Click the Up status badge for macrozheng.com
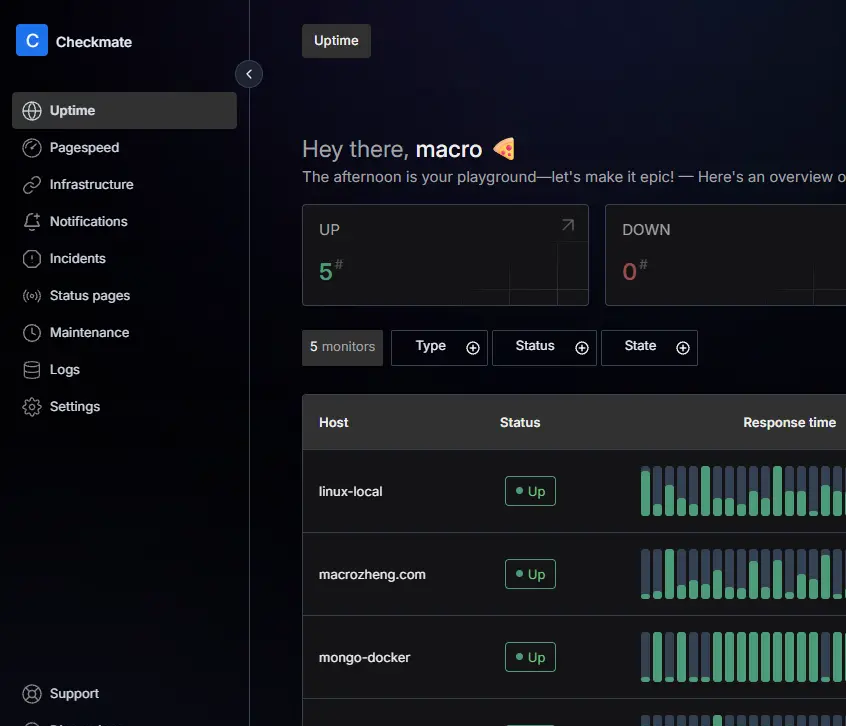The image size is (846, 726). click(x=530, y=574)
